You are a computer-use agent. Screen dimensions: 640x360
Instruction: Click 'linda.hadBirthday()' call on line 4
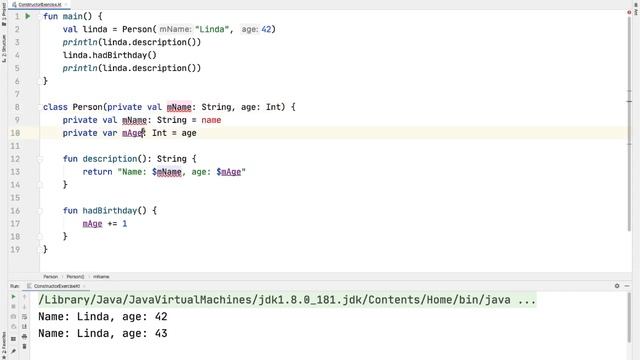click(109, 55)
